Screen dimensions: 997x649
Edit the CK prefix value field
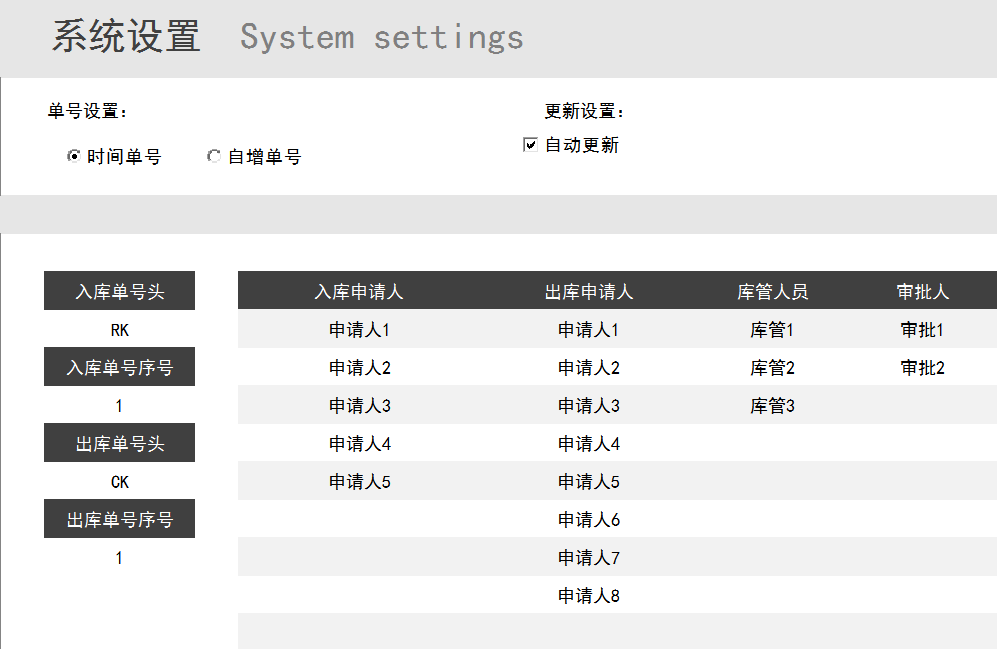pos(120,481)
